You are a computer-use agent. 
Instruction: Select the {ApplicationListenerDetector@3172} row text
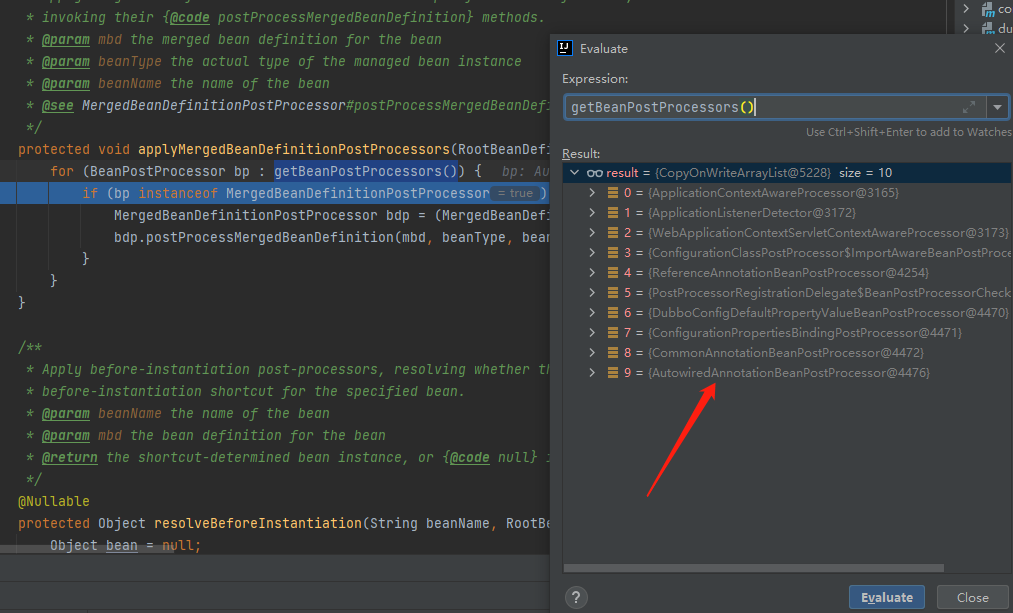752,213
